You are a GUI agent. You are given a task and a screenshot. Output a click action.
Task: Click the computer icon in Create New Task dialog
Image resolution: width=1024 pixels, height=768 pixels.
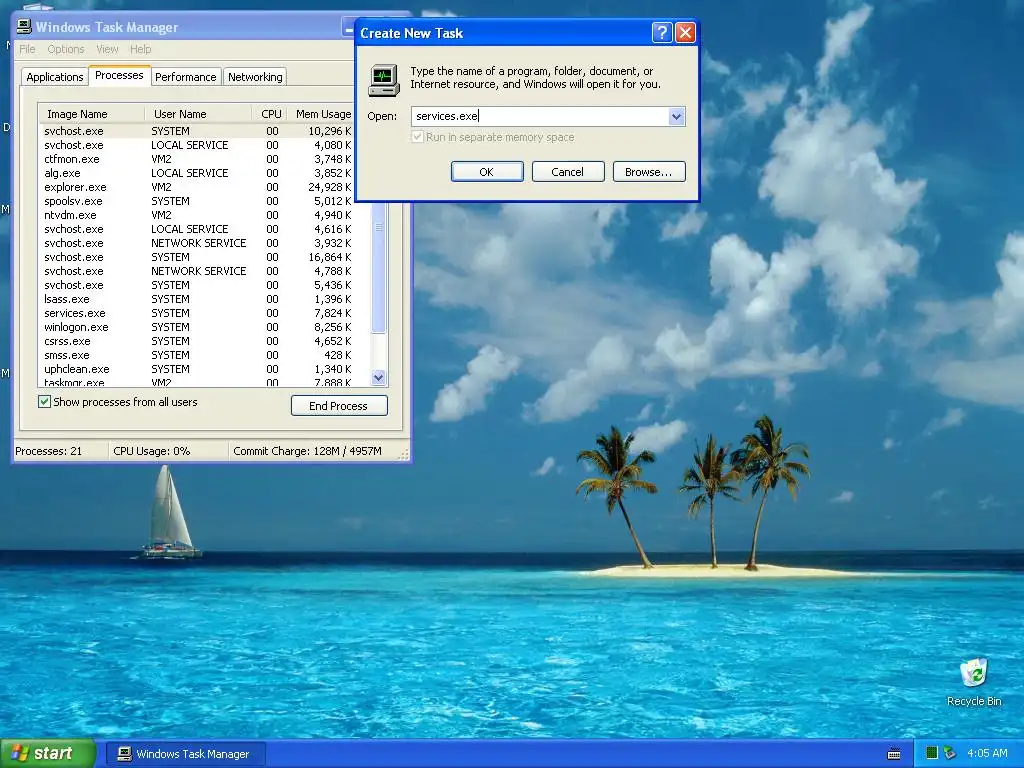coord(384,81)
